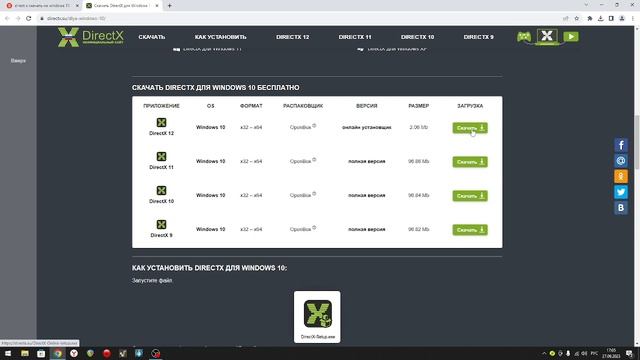This screenshot has height=360, width=640.
Task: Click the taskbar clock
Action: point(611,353)
